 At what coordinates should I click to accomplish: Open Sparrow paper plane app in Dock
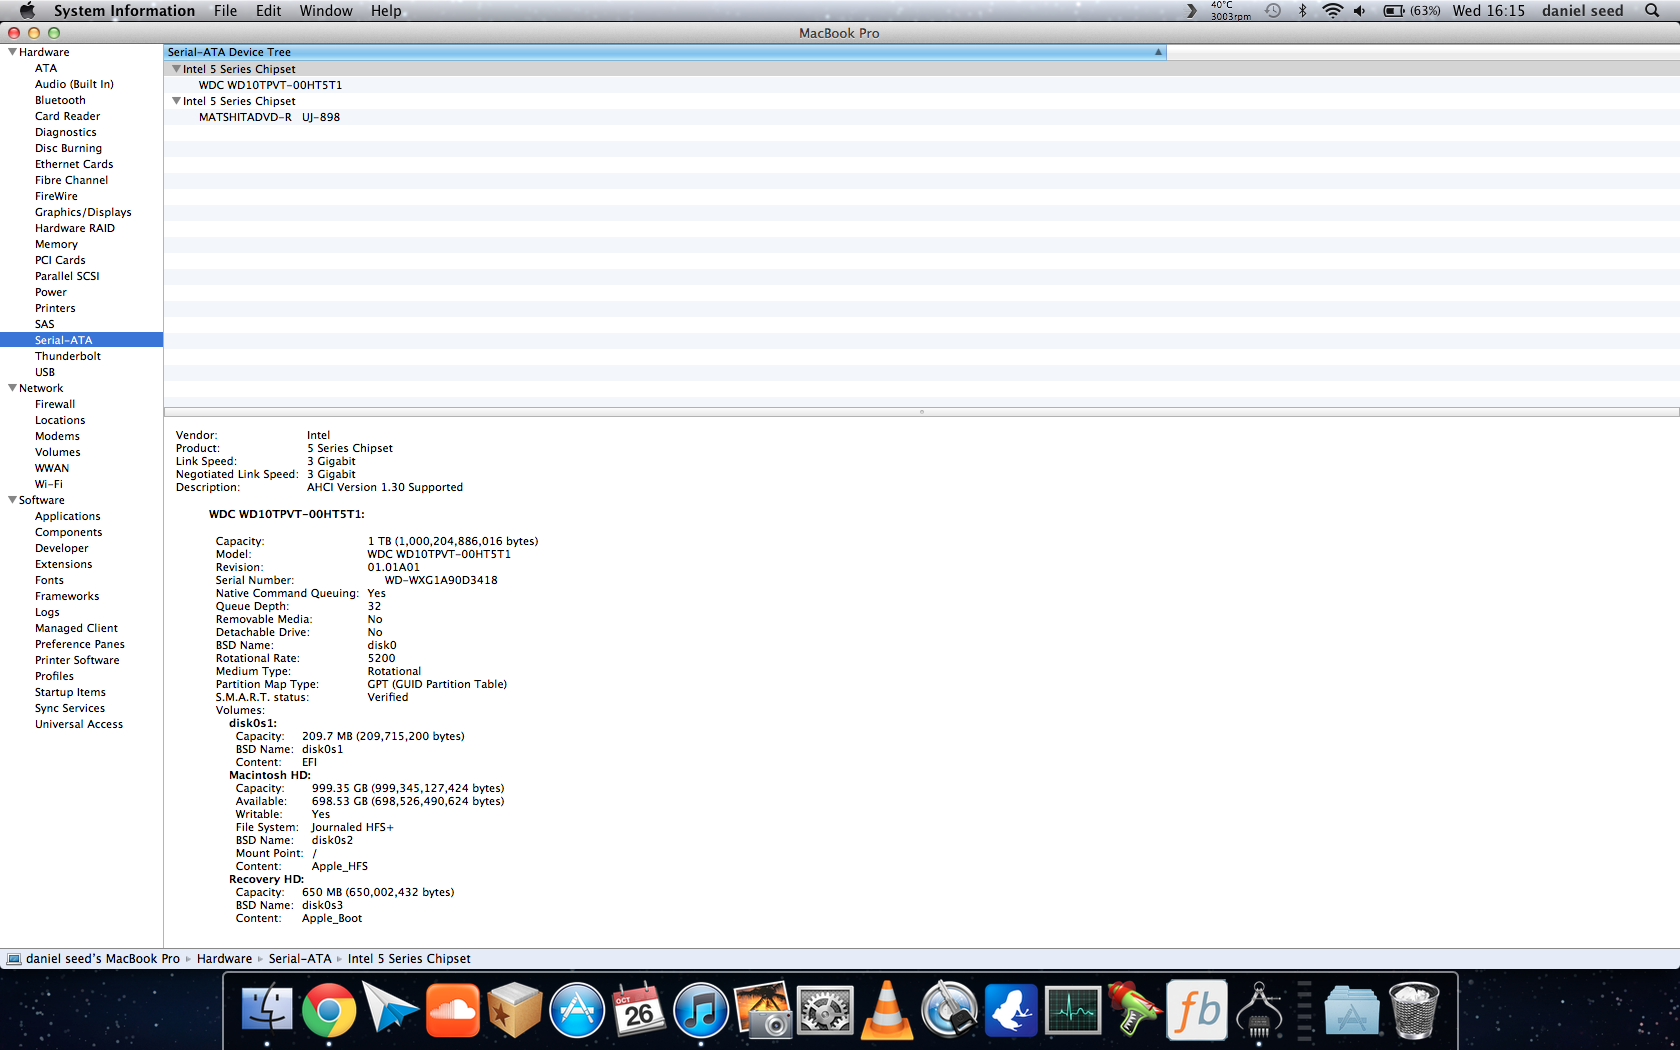coord(390,1010)
